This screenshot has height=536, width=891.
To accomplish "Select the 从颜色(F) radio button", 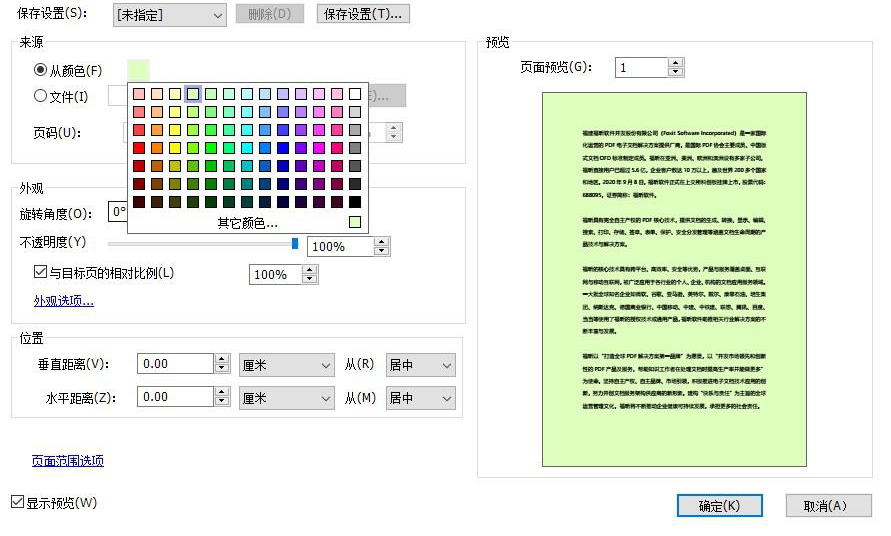I will pyautogui.click(x=41, y=71).
